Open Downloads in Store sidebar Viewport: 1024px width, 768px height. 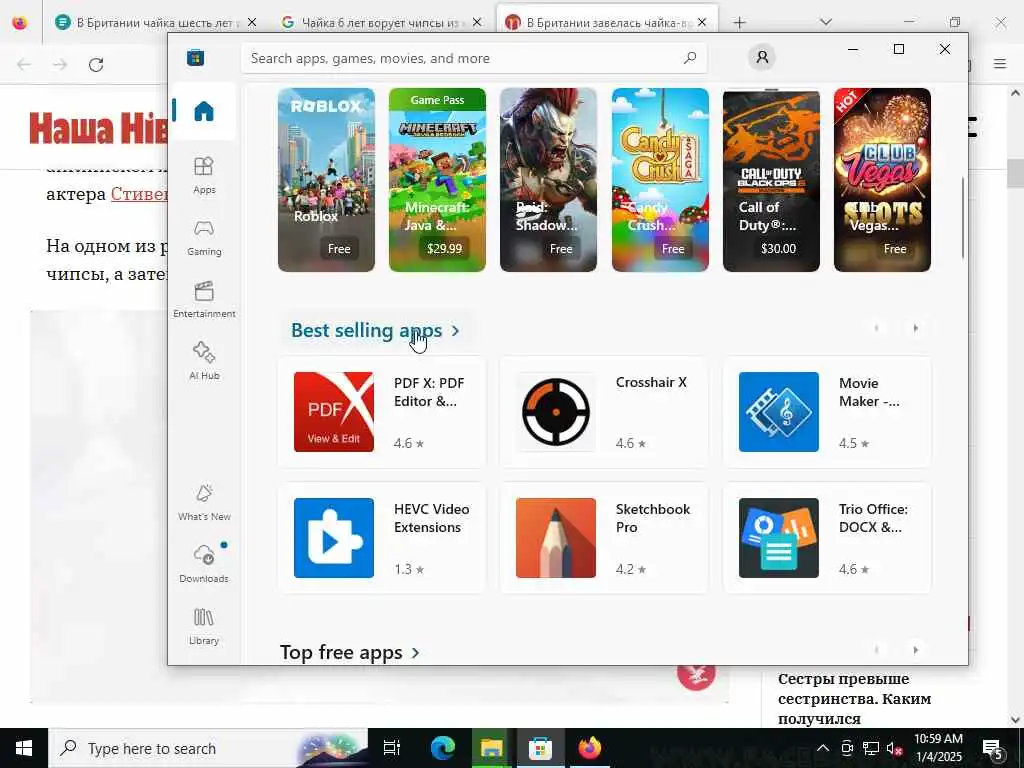click(204, 564)
